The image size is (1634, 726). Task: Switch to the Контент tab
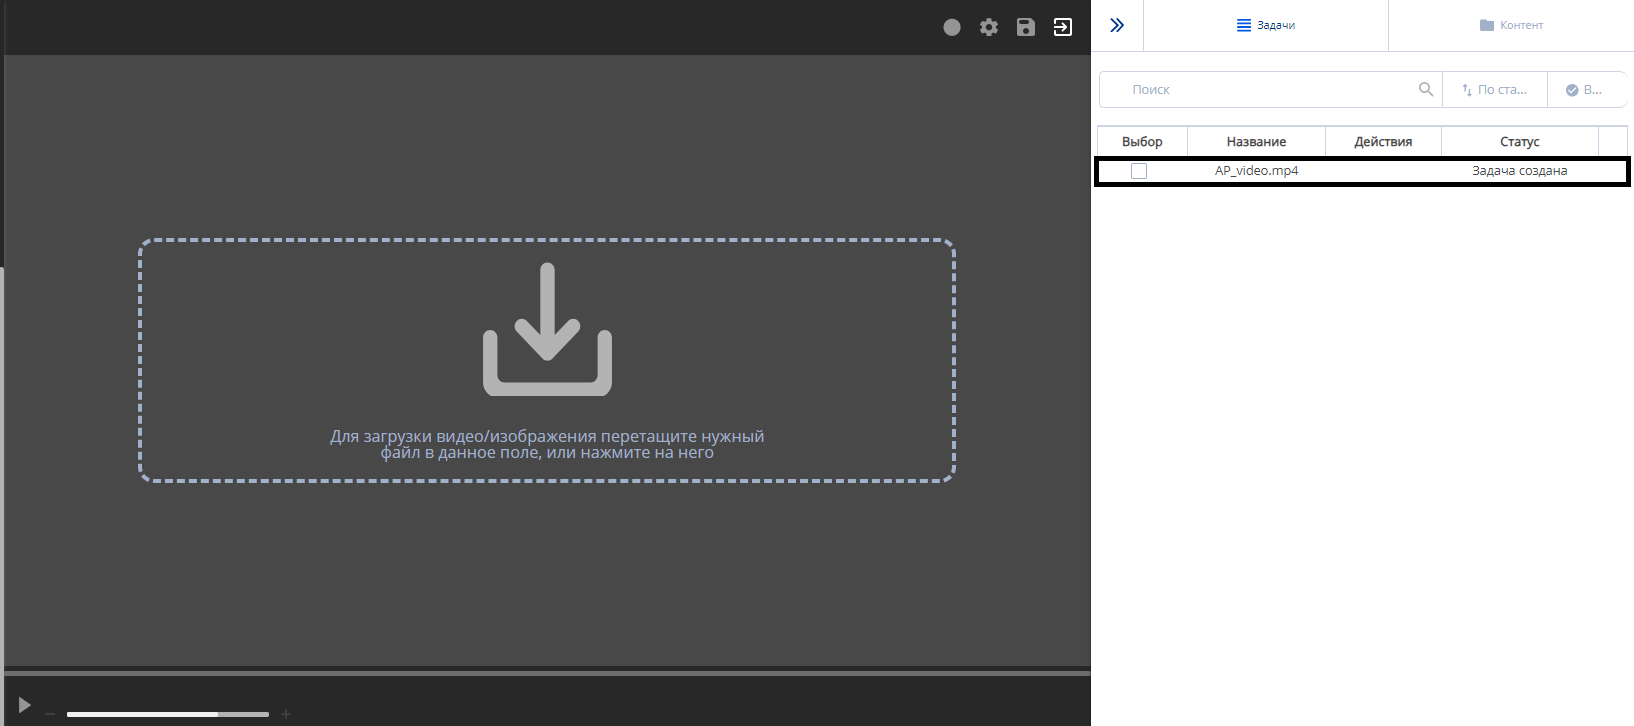[1511, 25]
